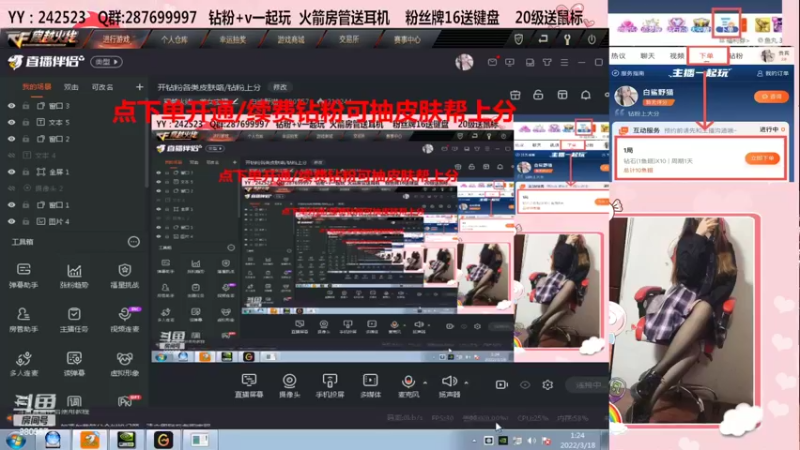Click the streamer avatar in companion header
800x450 pixels.
coord(464,62)
